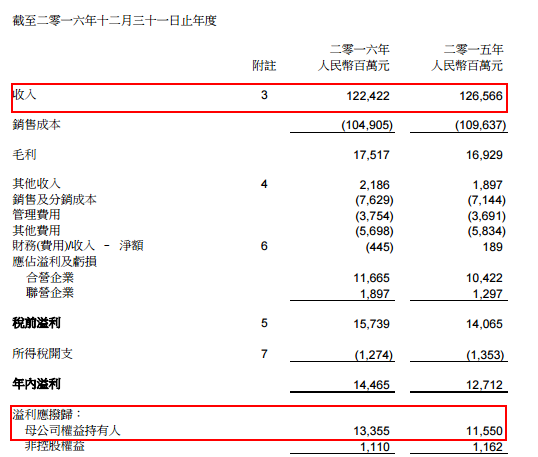Click the 收入 row label

pos(24,95)
